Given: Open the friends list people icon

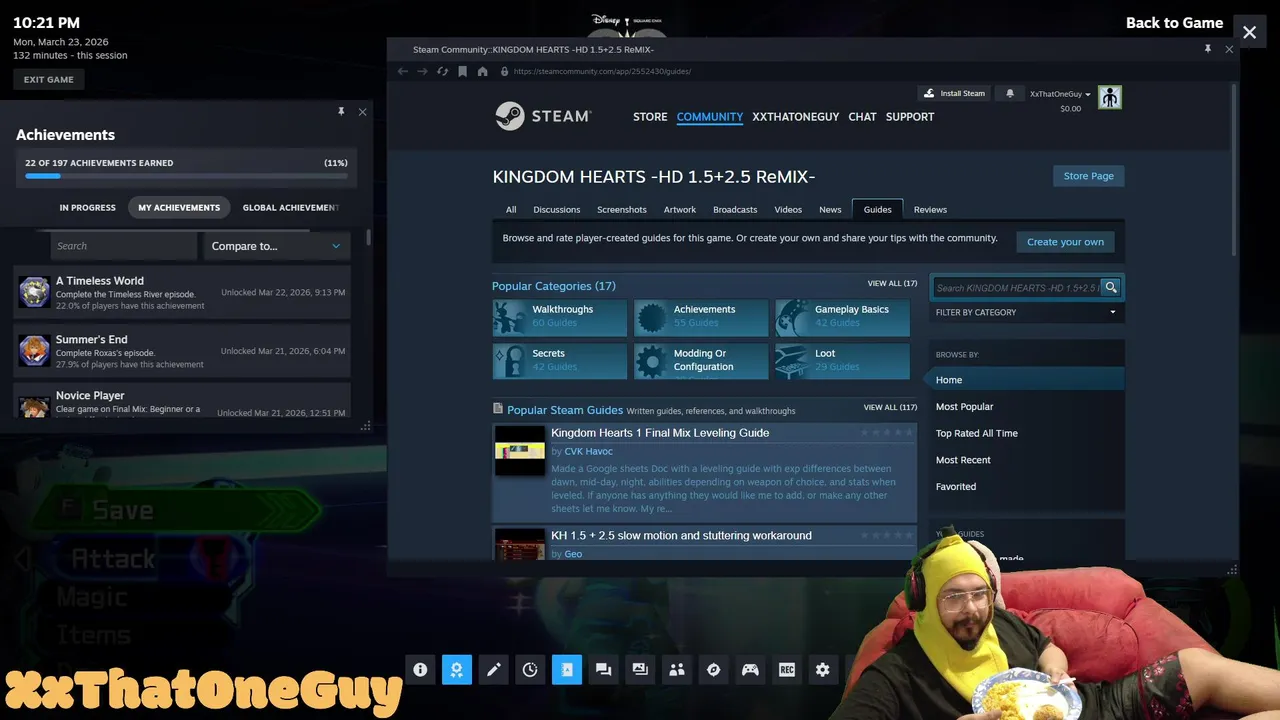Looking at the screenshot, I should pos(677,670).
